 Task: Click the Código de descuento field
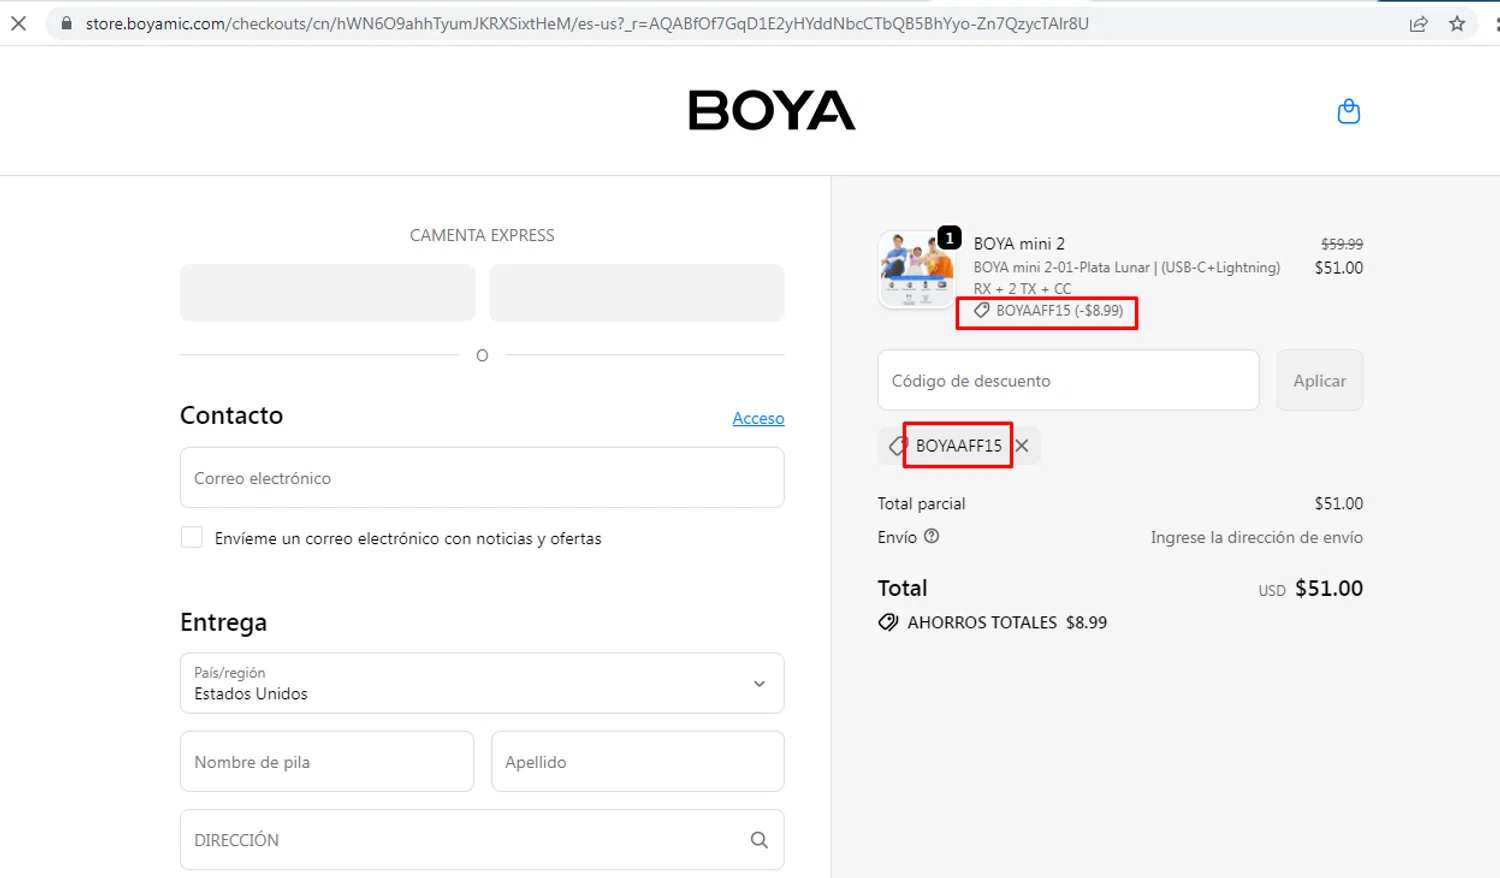coord(1068,380)
